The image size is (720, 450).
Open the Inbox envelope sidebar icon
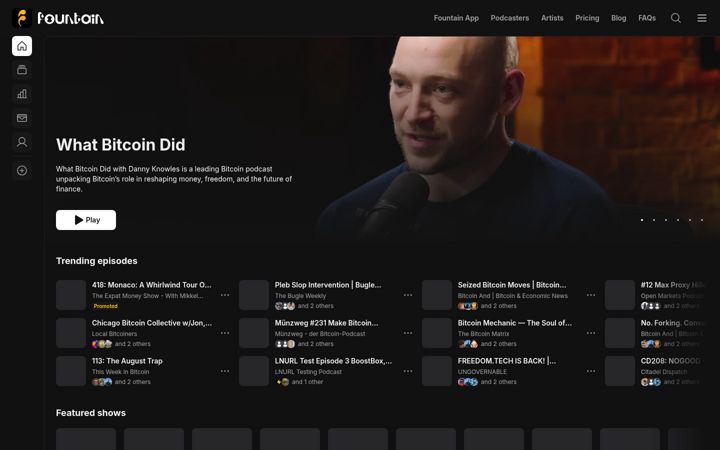pos(22,118)
